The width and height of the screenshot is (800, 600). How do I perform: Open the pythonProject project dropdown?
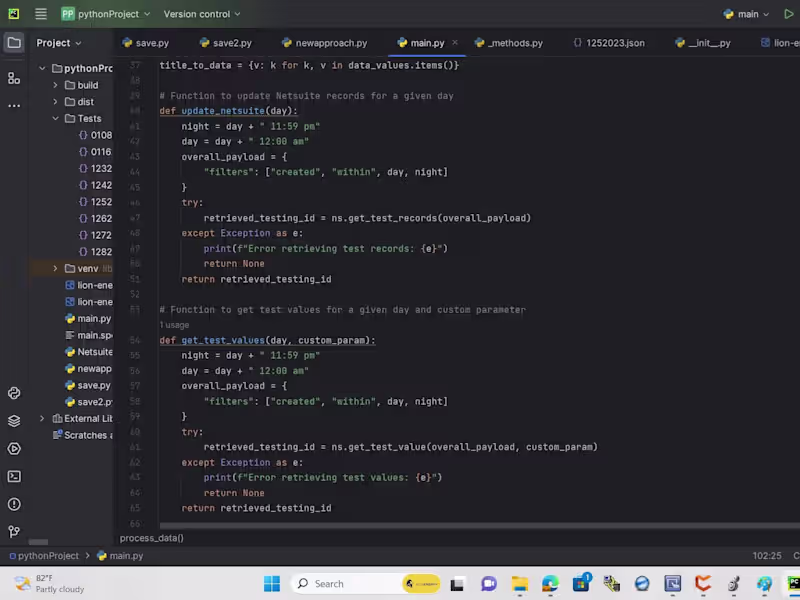pyautogui.click(x=106, y=14)
